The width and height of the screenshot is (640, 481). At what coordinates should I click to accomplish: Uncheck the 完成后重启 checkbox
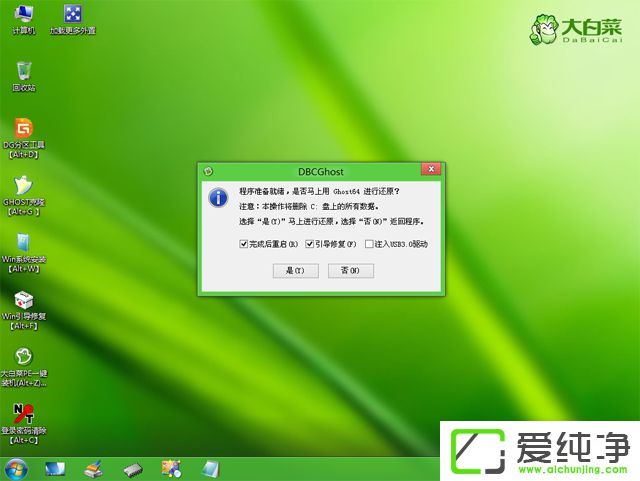(x=244, y=244)
